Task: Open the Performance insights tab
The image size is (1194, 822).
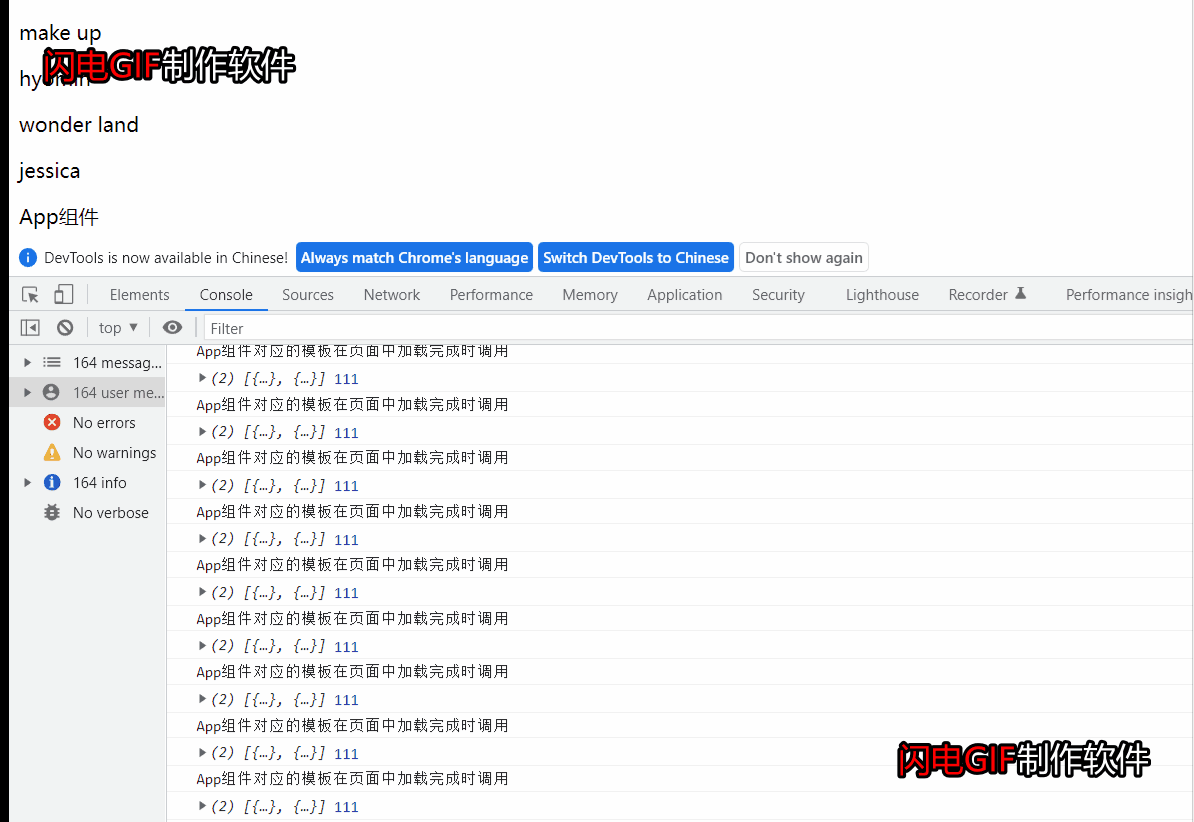Action: [x=1129, y=295]
